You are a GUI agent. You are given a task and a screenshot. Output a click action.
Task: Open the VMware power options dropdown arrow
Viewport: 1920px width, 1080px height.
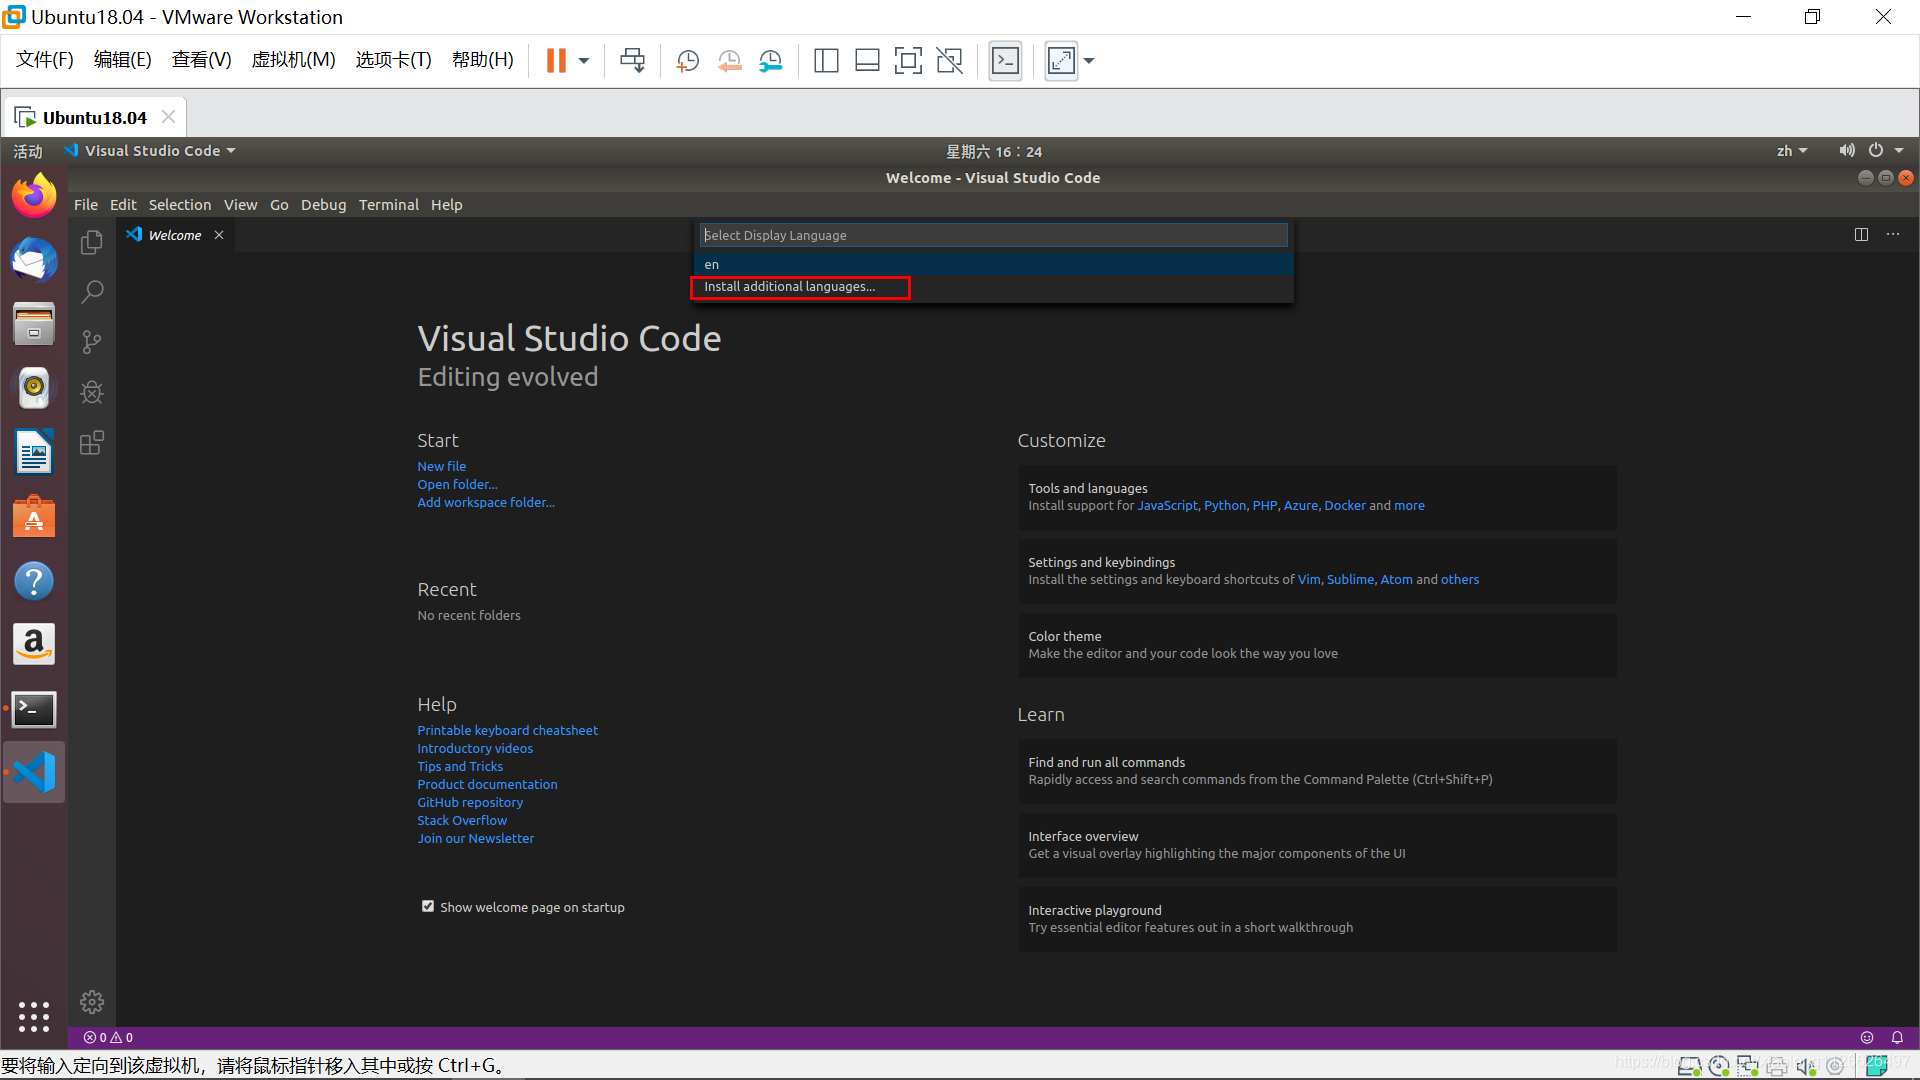pos(584,61)
